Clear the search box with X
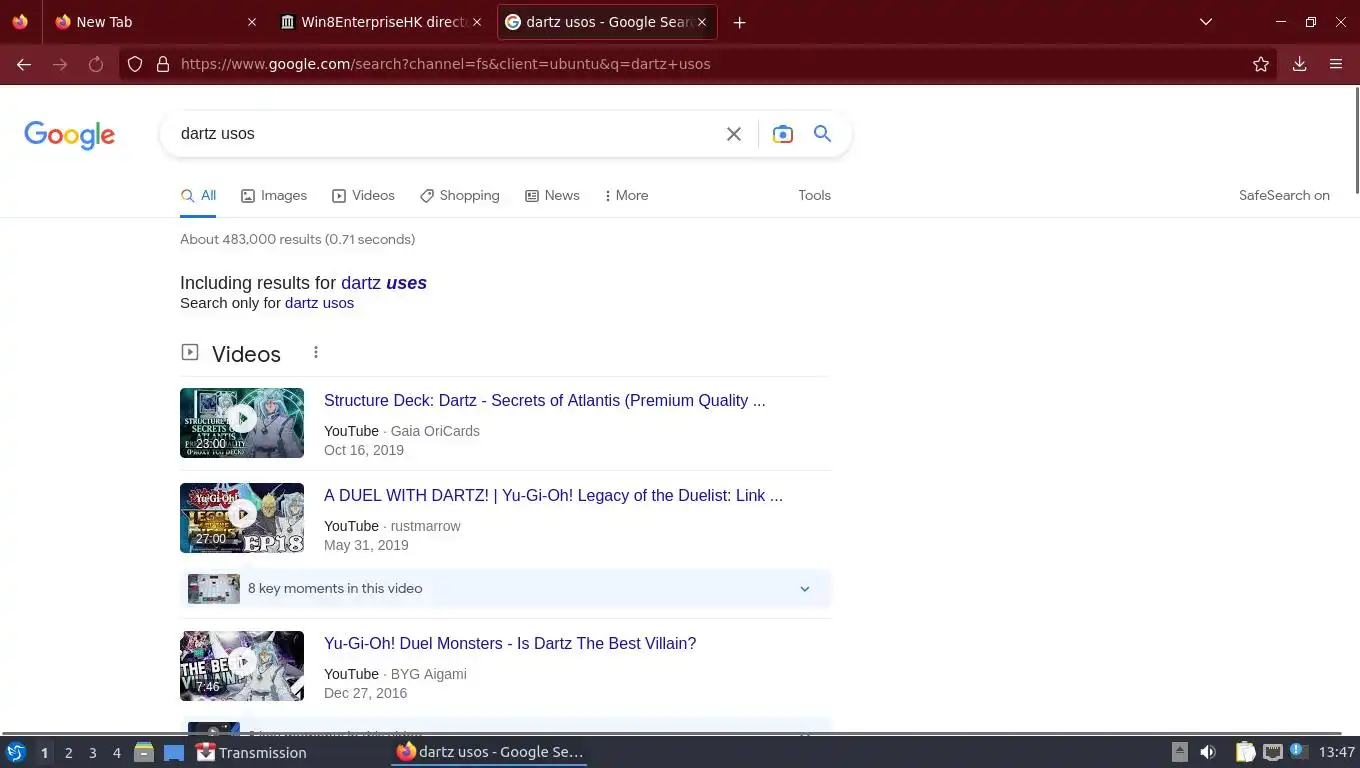Screen dimensions: 1360x768 [x=734, y=134]
